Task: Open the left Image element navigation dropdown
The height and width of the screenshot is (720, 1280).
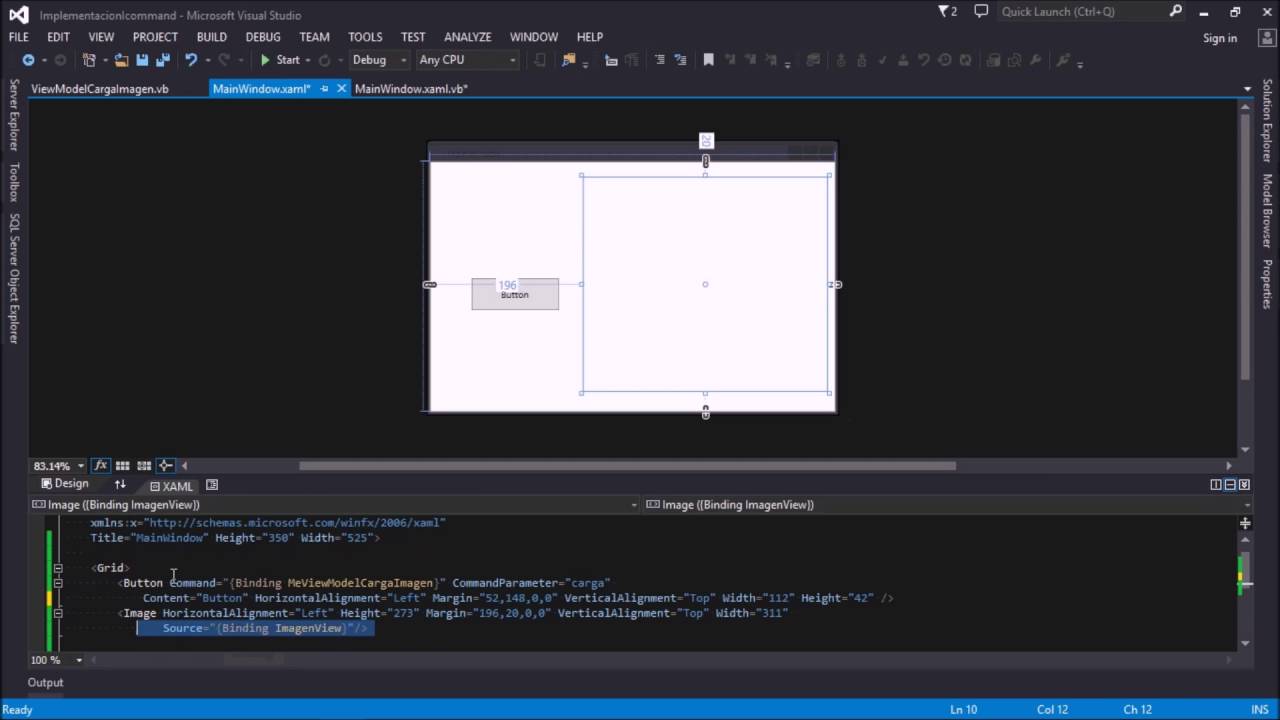Action: coord(634,505)
